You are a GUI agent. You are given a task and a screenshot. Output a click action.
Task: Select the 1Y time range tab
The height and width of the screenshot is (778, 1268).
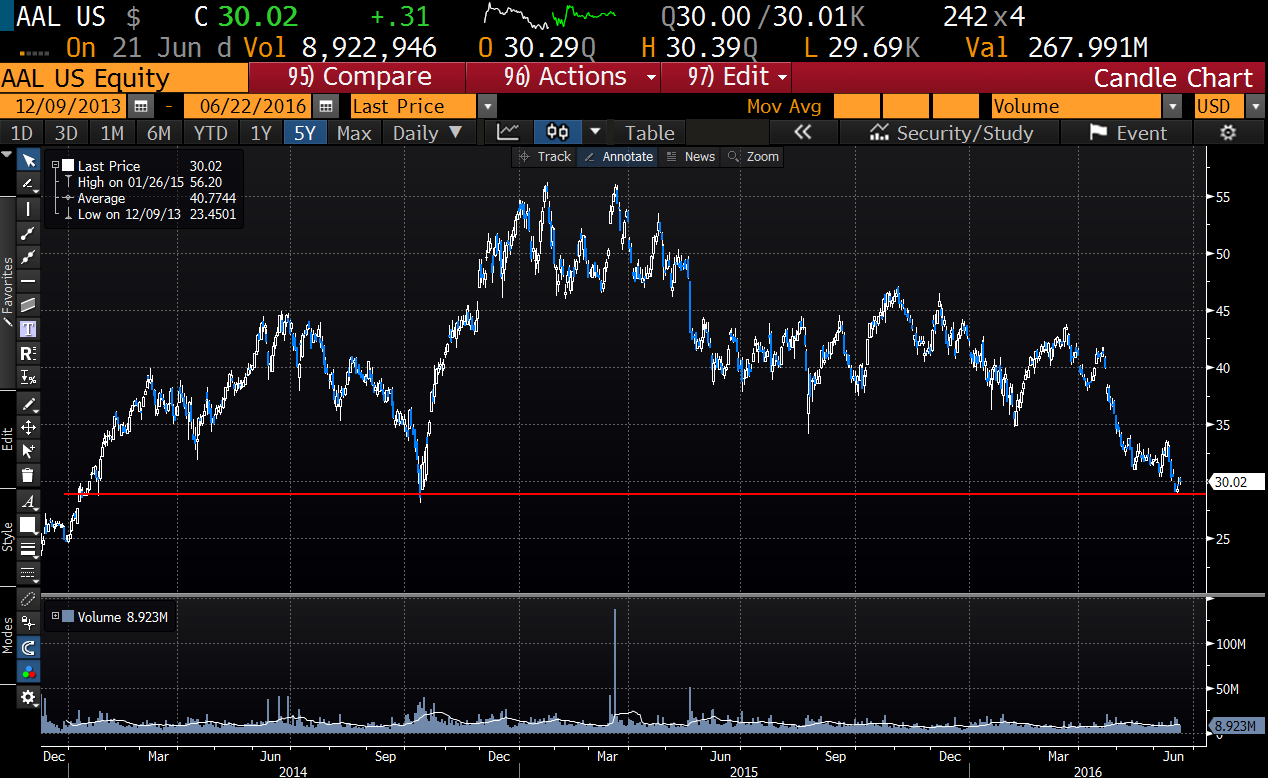point(260,133)
